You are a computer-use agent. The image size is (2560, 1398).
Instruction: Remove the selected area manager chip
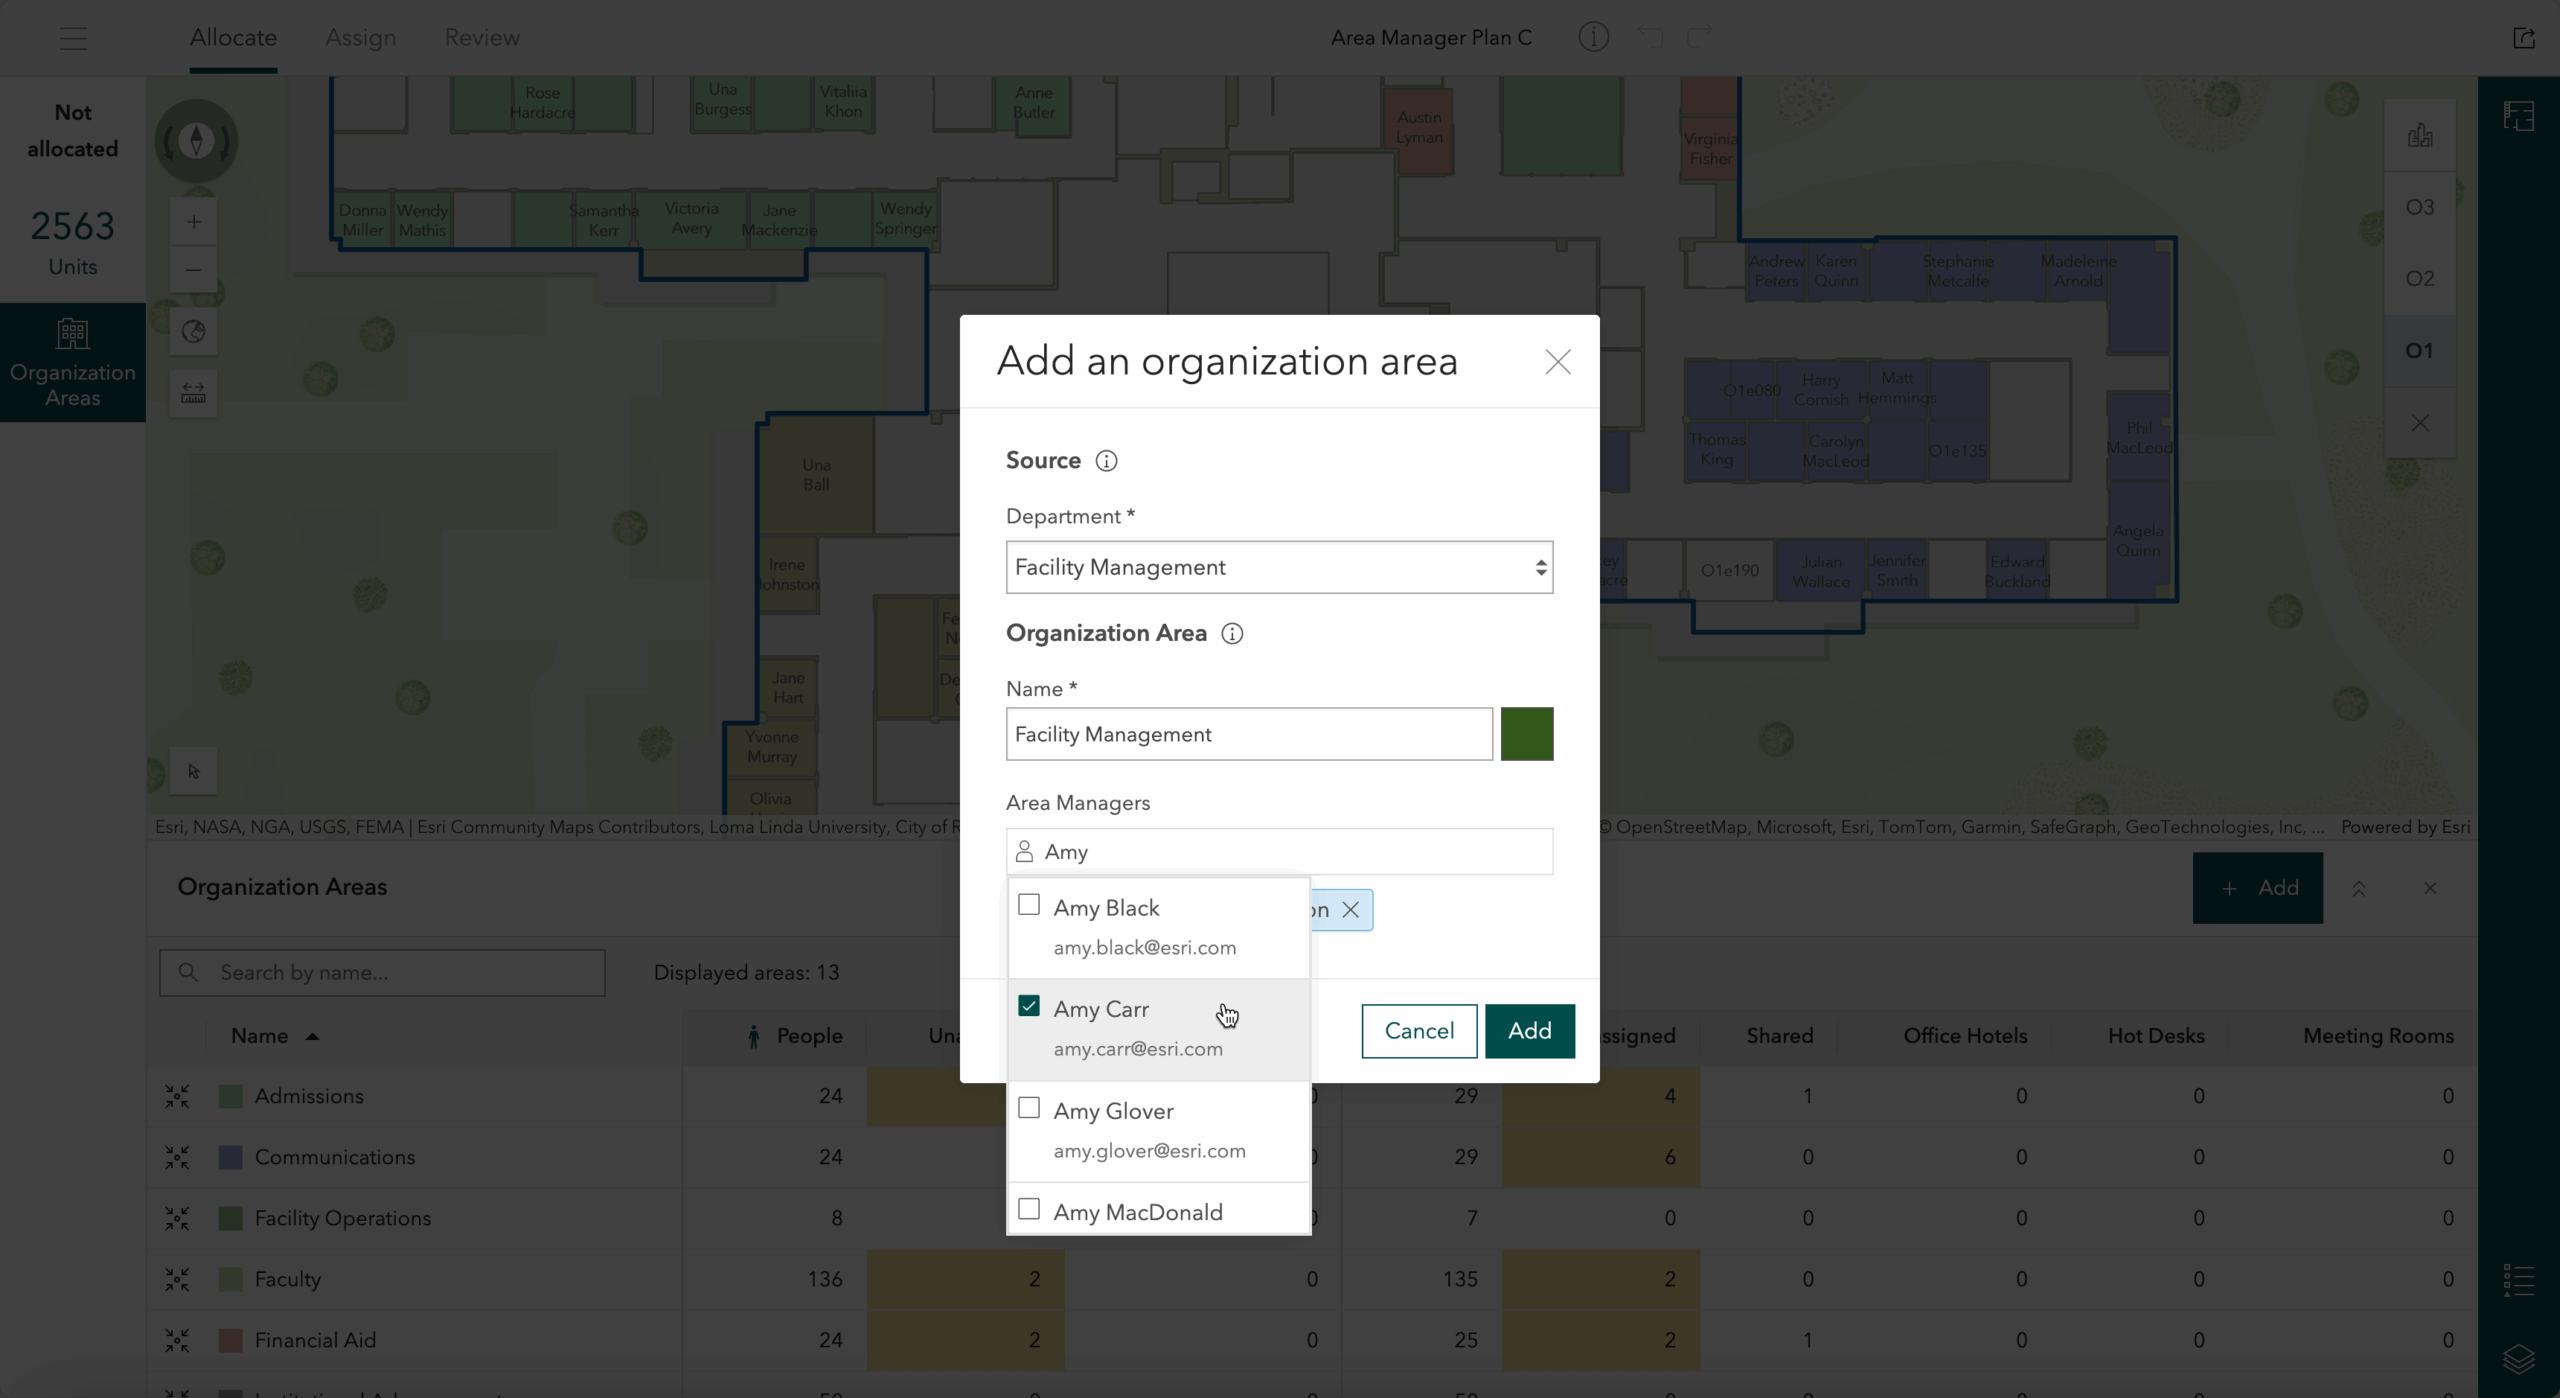coord(1350,910)
